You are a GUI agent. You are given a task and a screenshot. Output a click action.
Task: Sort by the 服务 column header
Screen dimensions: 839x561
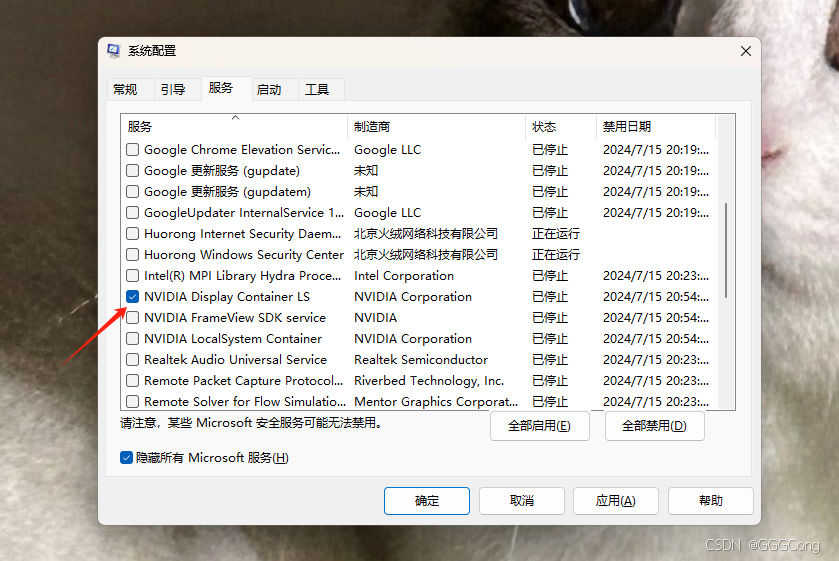coord(234,127)
